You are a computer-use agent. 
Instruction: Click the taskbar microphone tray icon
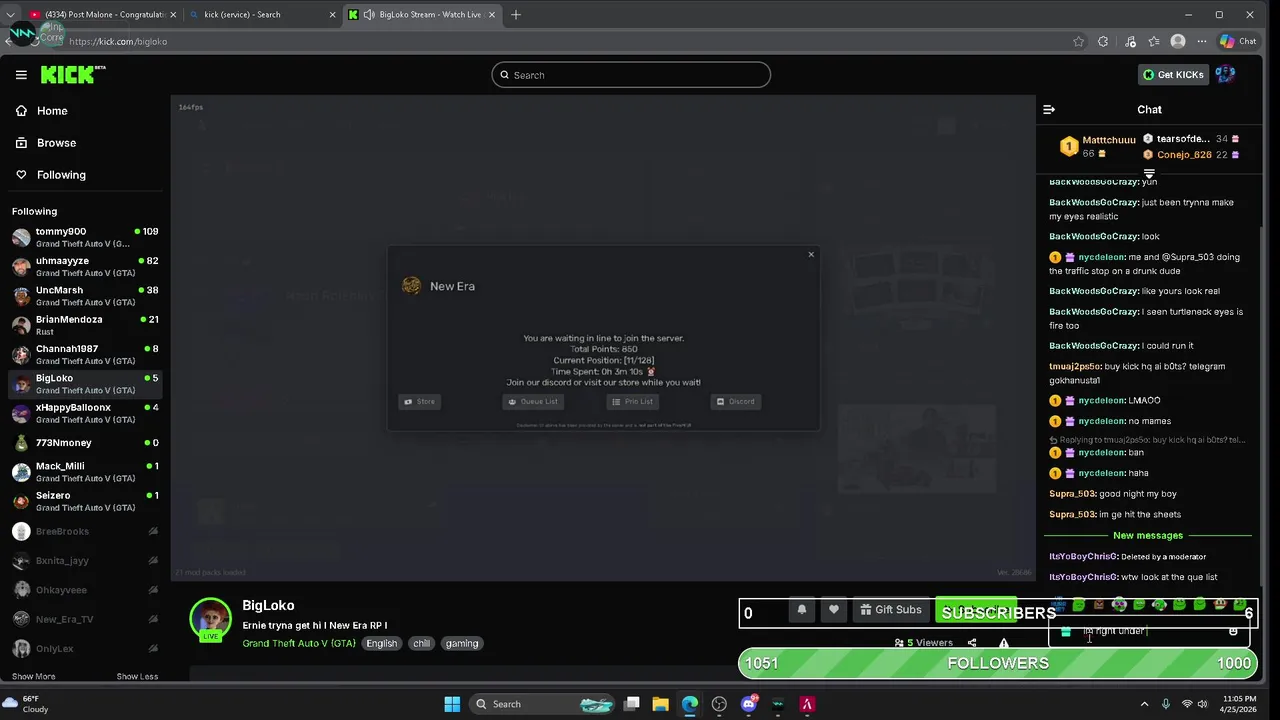tap(1167, 704)
